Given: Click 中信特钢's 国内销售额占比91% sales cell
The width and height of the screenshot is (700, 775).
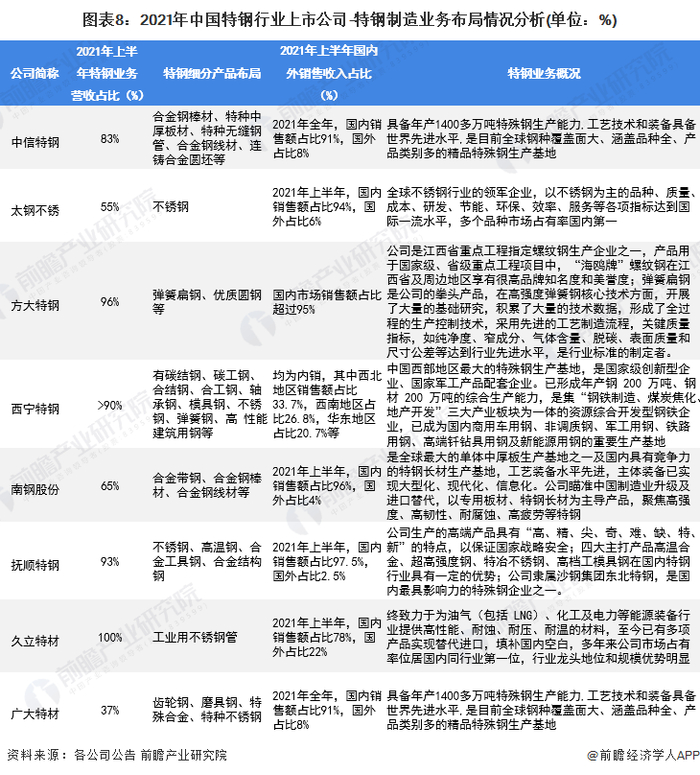Looking at the screenshot, I should 327,139.
